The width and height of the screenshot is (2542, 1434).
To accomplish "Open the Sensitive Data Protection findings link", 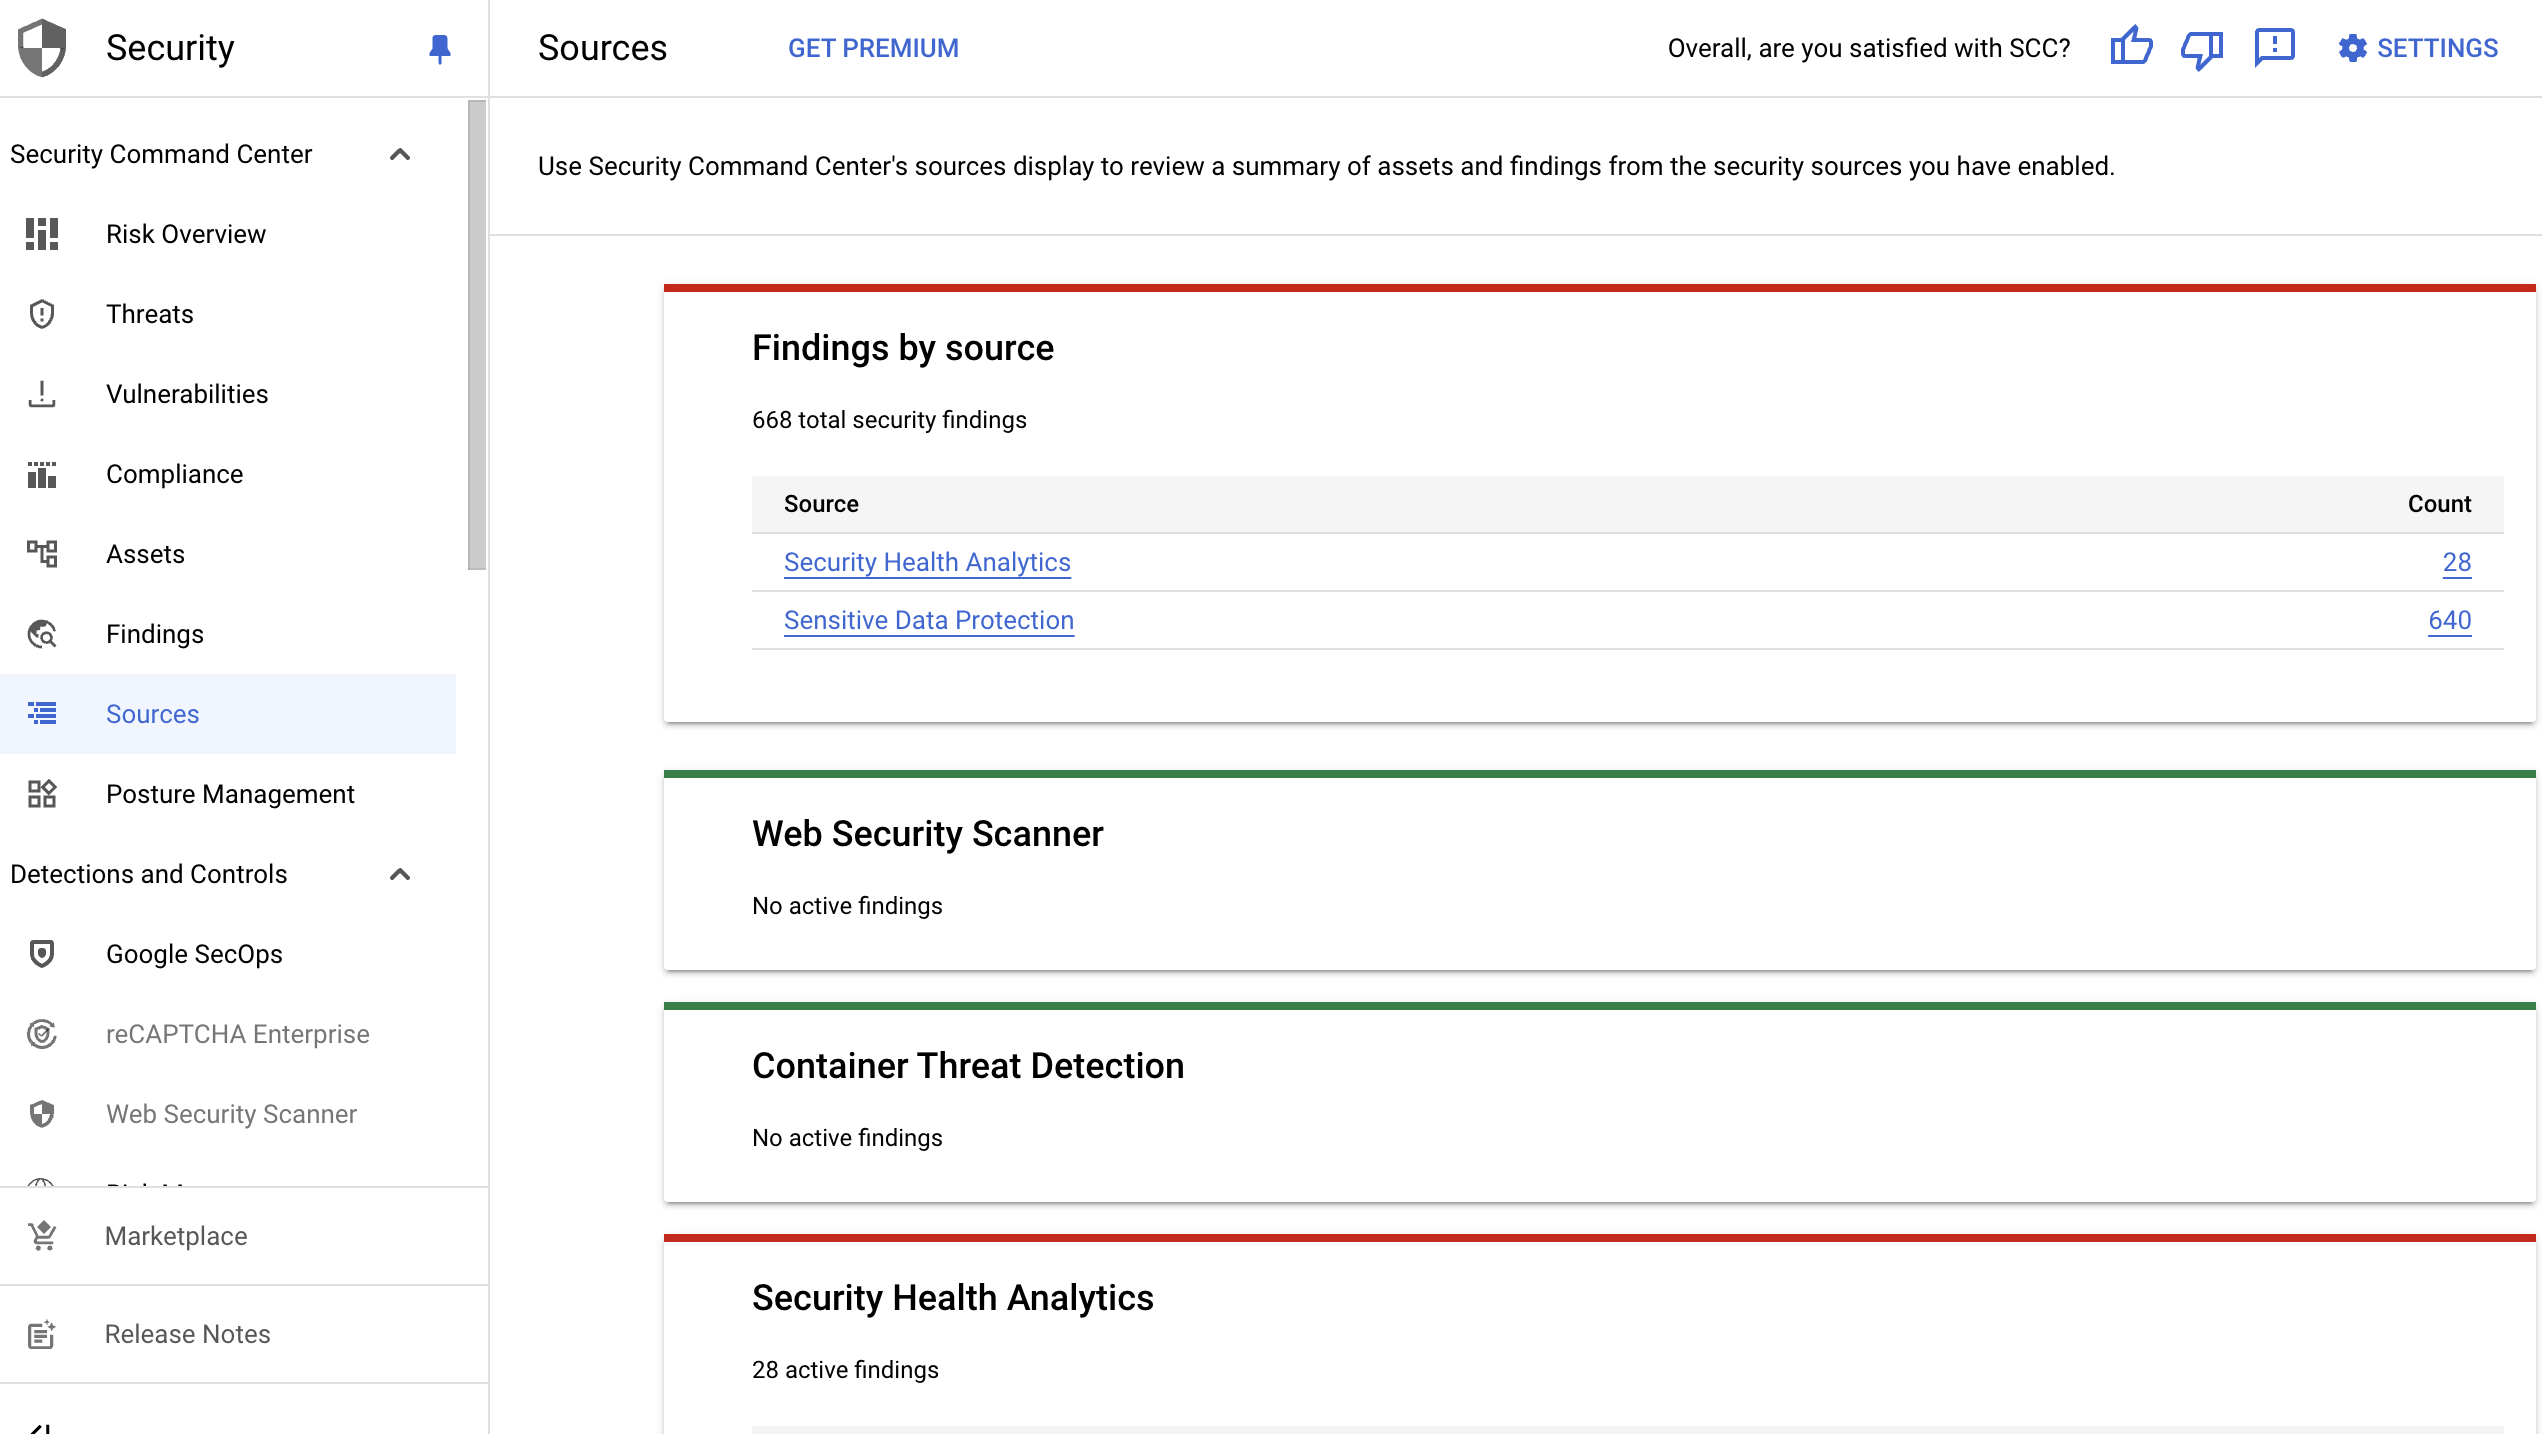I will 928,620.
